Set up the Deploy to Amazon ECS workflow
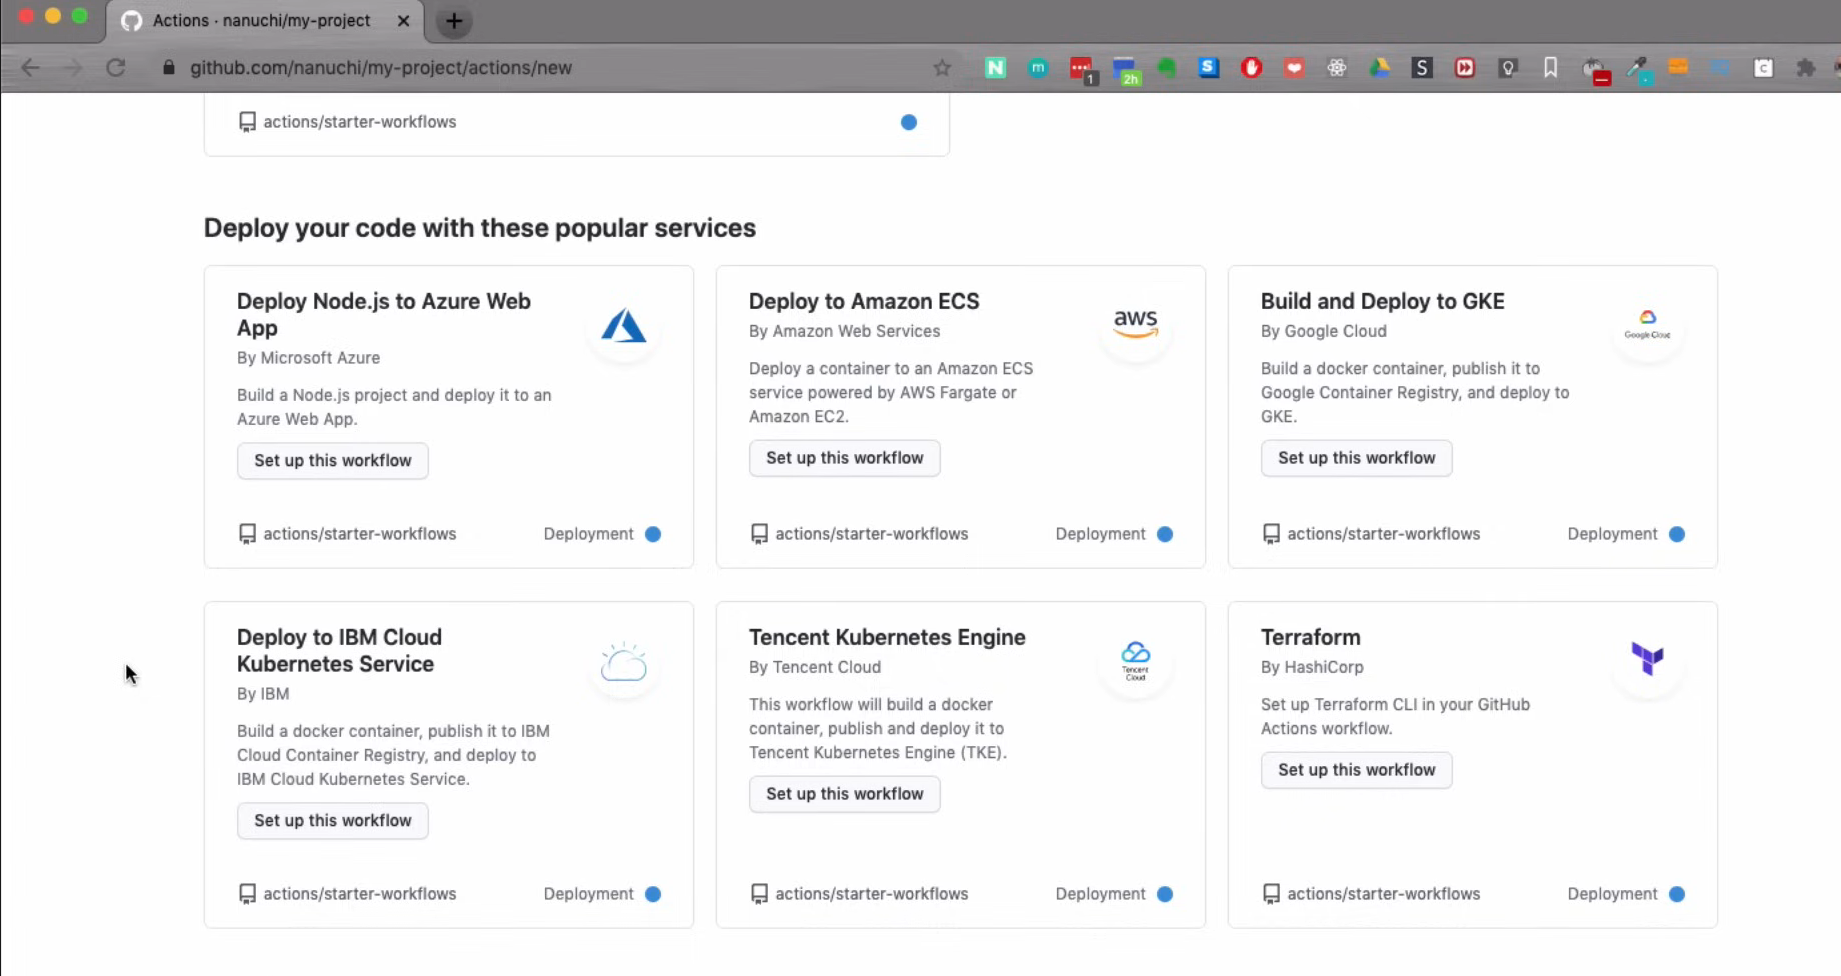Viewport: 1841px width, 976px height. [x=844, y=458]
